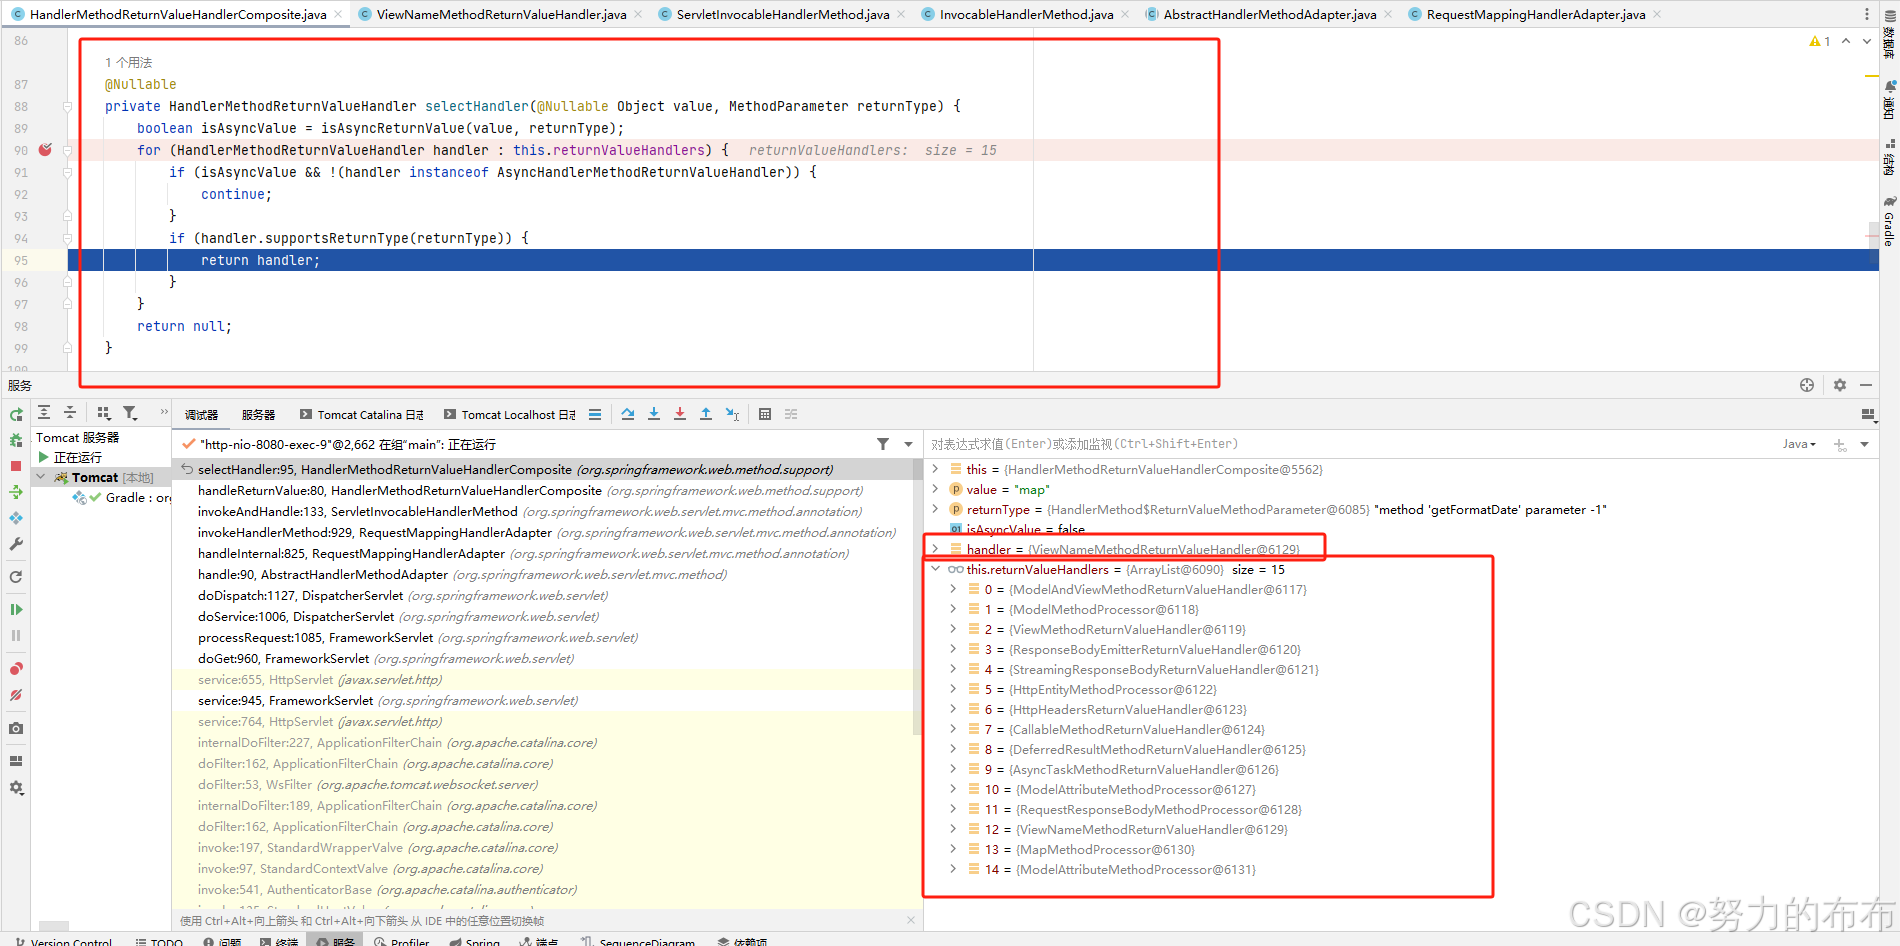Switch to InvocableHandlerMethod.java tab
The width and height of the screenshot is (1900, 946).
1026,14
